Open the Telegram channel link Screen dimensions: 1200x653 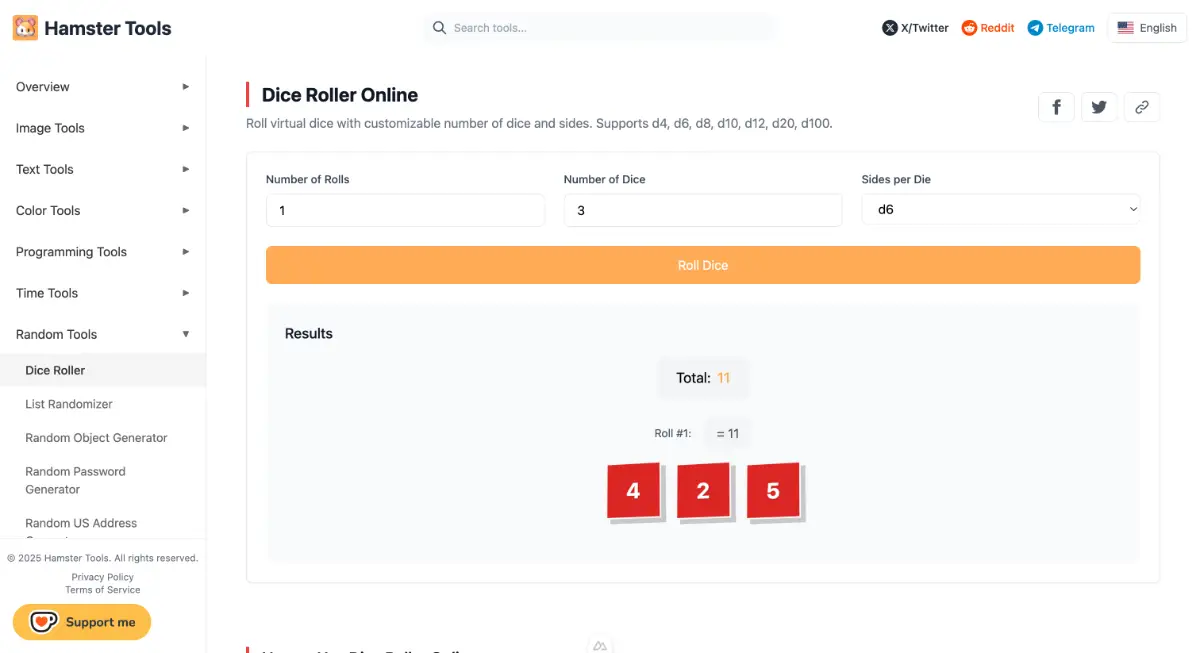1061,28
